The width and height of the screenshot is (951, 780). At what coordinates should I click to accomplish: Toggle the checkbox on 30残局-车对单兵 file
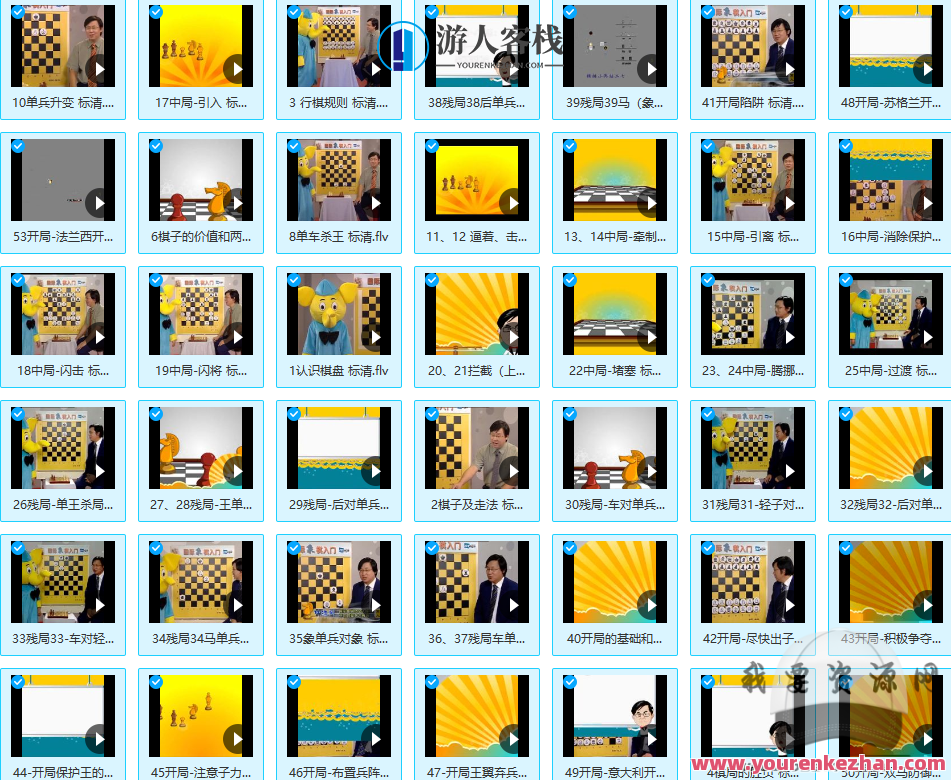point(570,414)
